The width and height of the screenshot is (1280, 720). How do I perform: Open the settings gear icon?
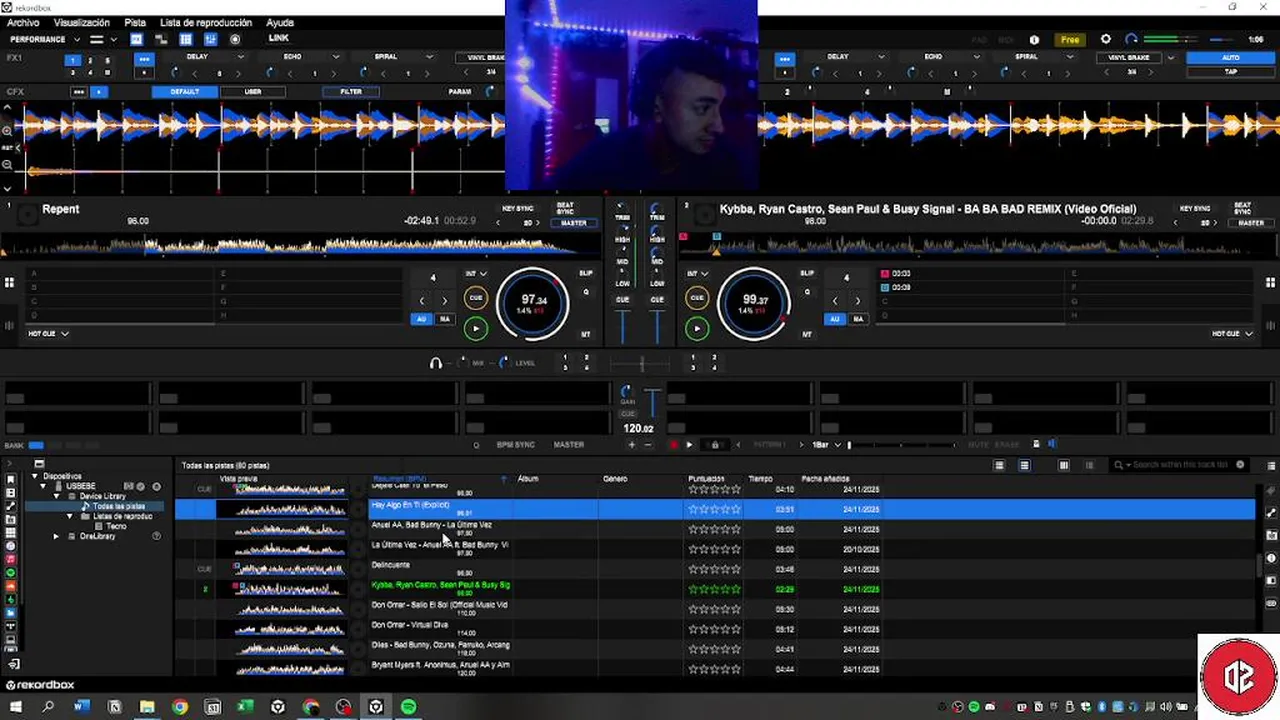(x=1106, y=40)
